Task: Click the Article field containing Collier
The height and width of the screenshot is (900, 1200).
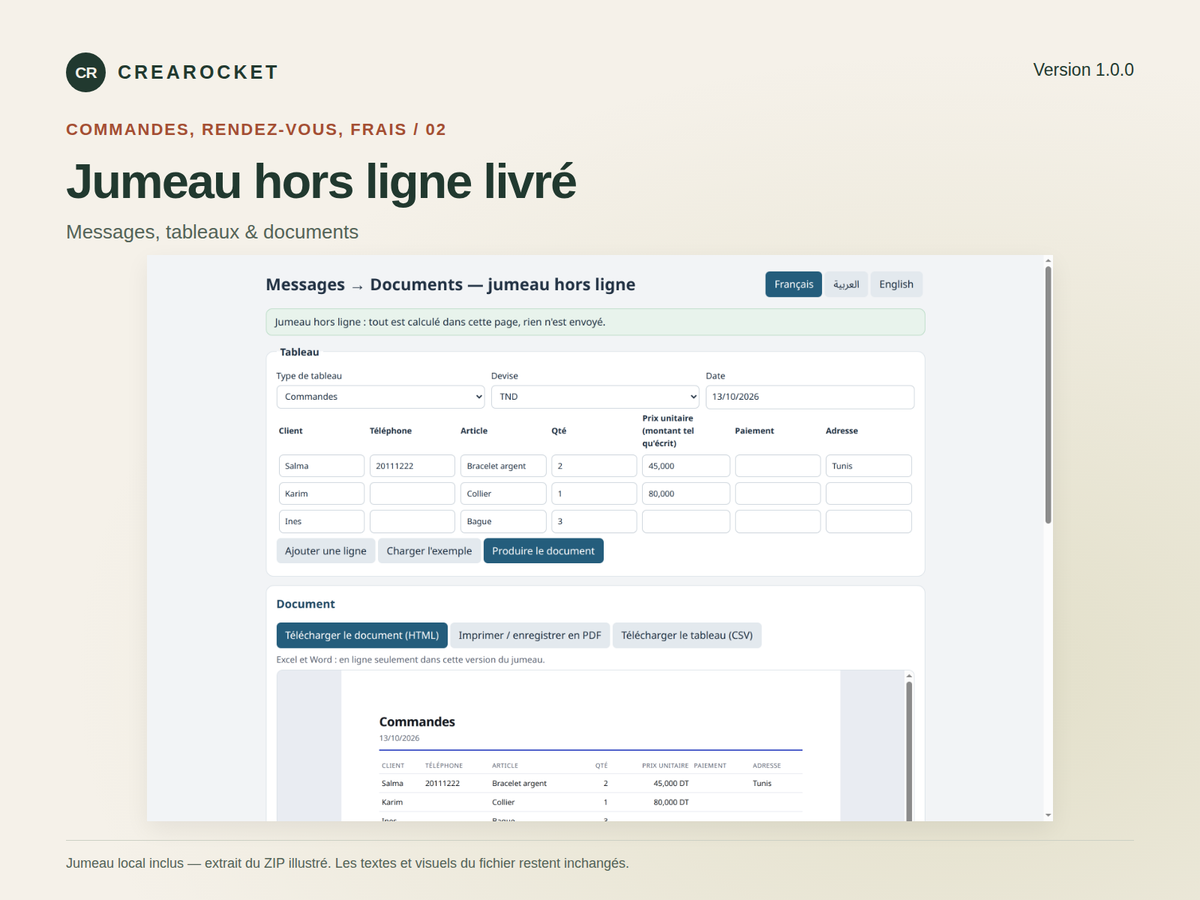Action: [x=503, y=494]
